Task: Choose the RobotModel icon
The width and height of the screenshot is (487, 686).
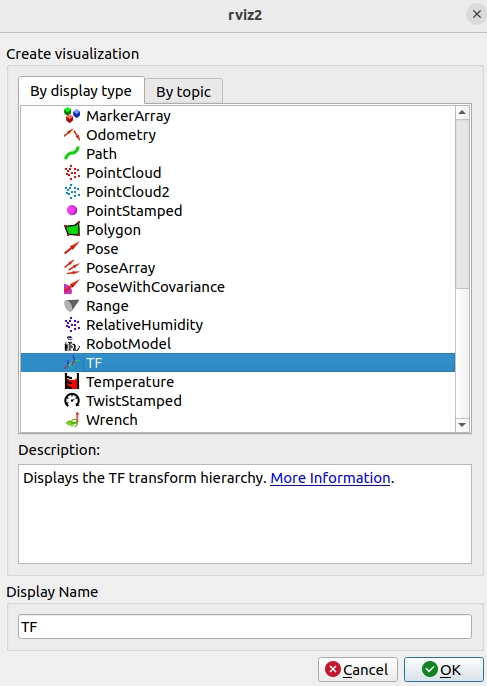Action: tap(72, 344)
